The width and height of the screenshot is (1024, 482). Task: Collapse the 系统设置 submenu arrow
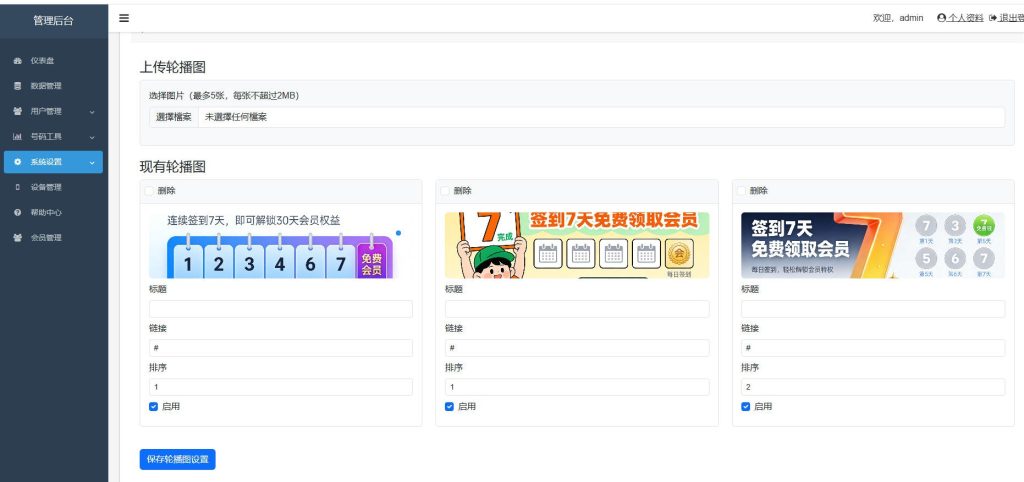[92, 162]
